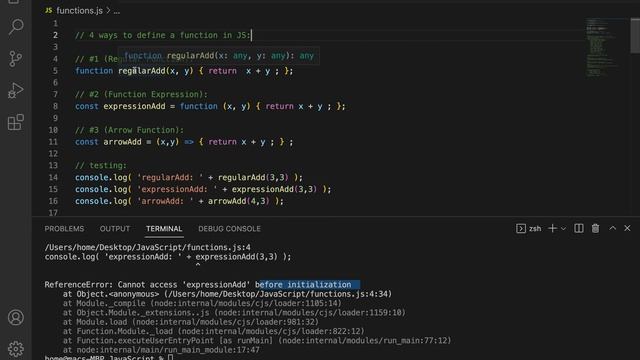Open the launch profile dropdown arrow
The height and width of the screenshot is (360, 640).
coord(563,229)
